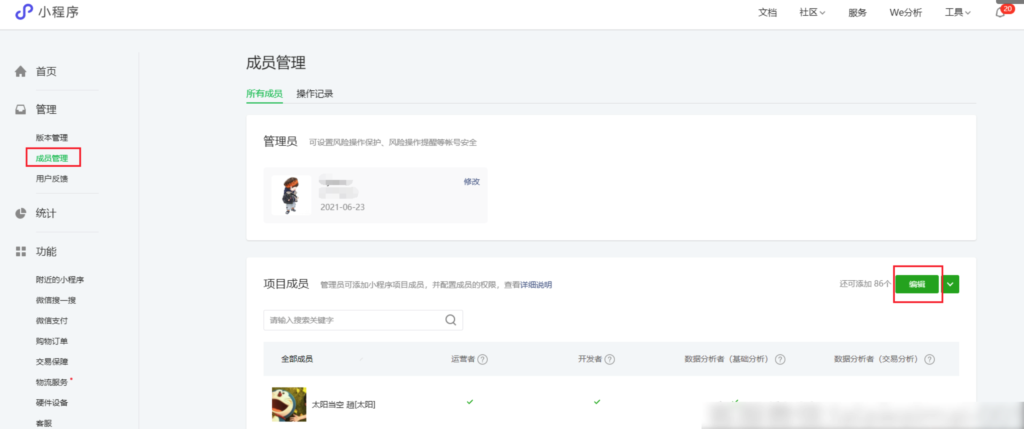Click the search magnifier icon
The image size is (1024, 429).
pyautogui.click(x=450, y=320)
